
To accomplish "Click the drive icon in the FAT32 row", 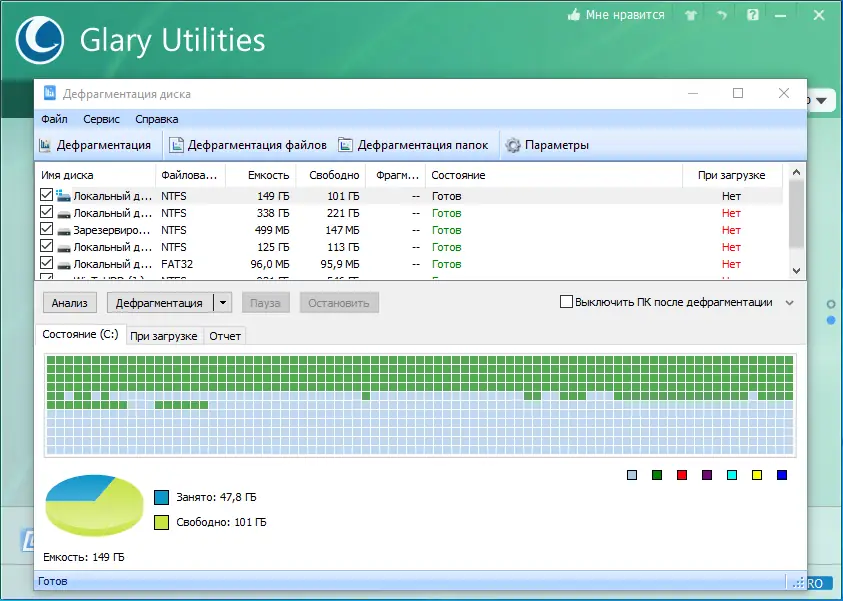I will click(x=64, y=265).
